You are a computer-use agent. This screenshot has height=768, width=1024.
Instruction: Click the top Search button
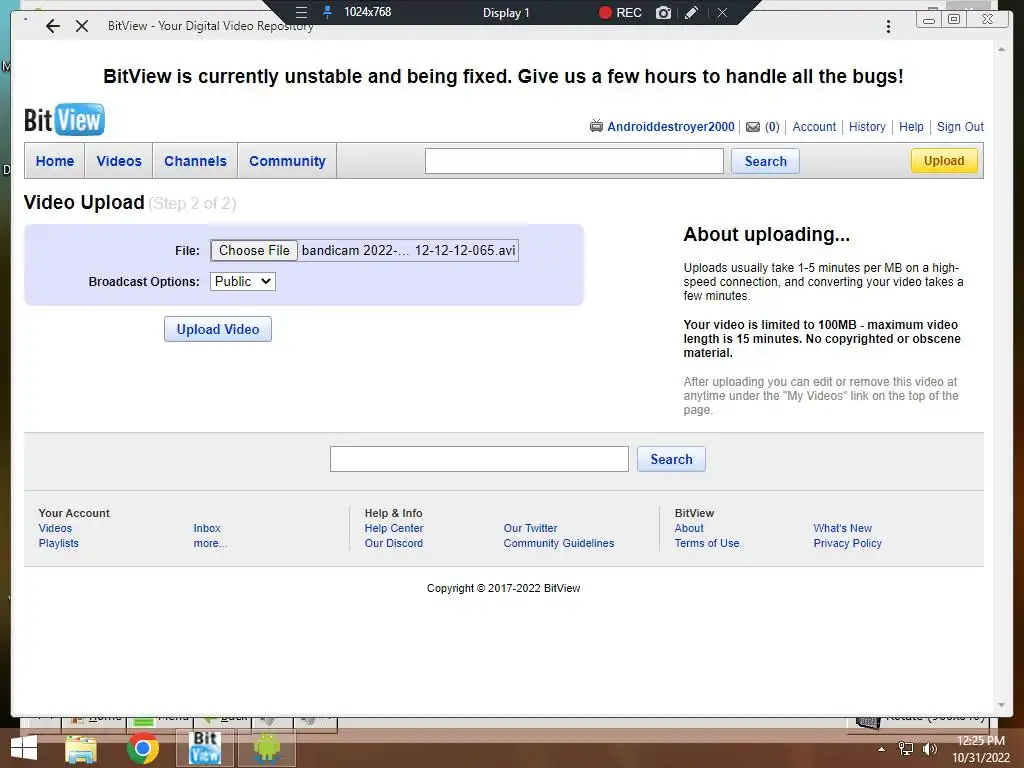pos(765,161)
